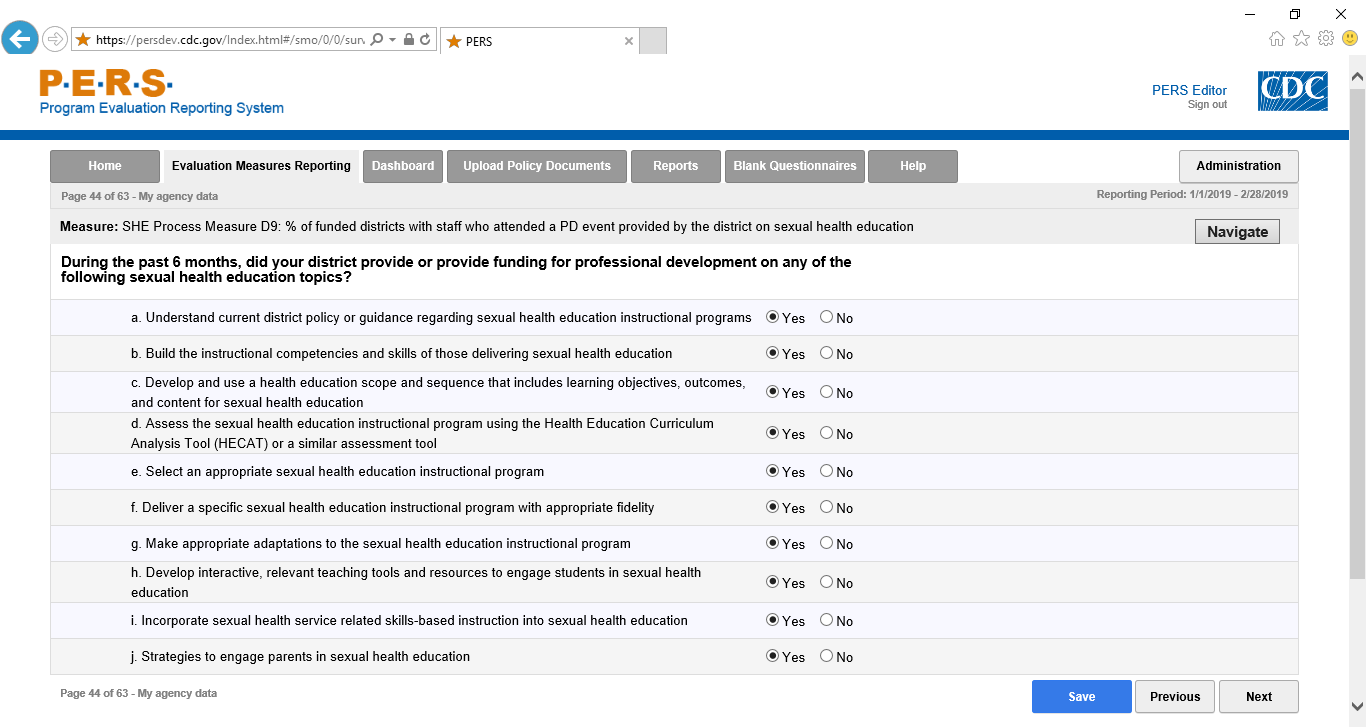Switch to the Dashboard tab
Screen dimensions: 1366x727
click(x=403, y=166)
